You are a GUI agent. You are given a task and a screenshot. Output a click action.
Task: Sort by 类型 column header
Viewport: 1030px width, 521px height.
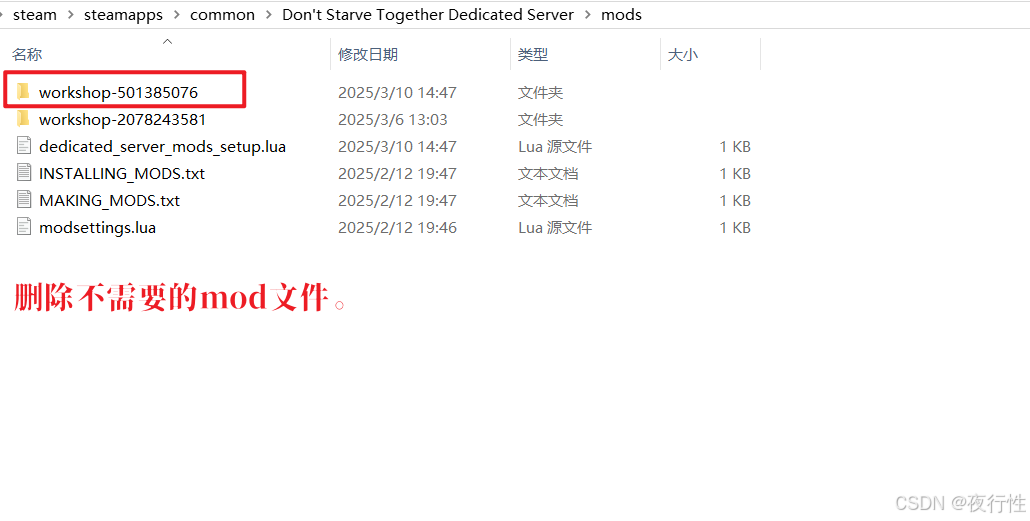pyautogui.click(x=533, y=55)
